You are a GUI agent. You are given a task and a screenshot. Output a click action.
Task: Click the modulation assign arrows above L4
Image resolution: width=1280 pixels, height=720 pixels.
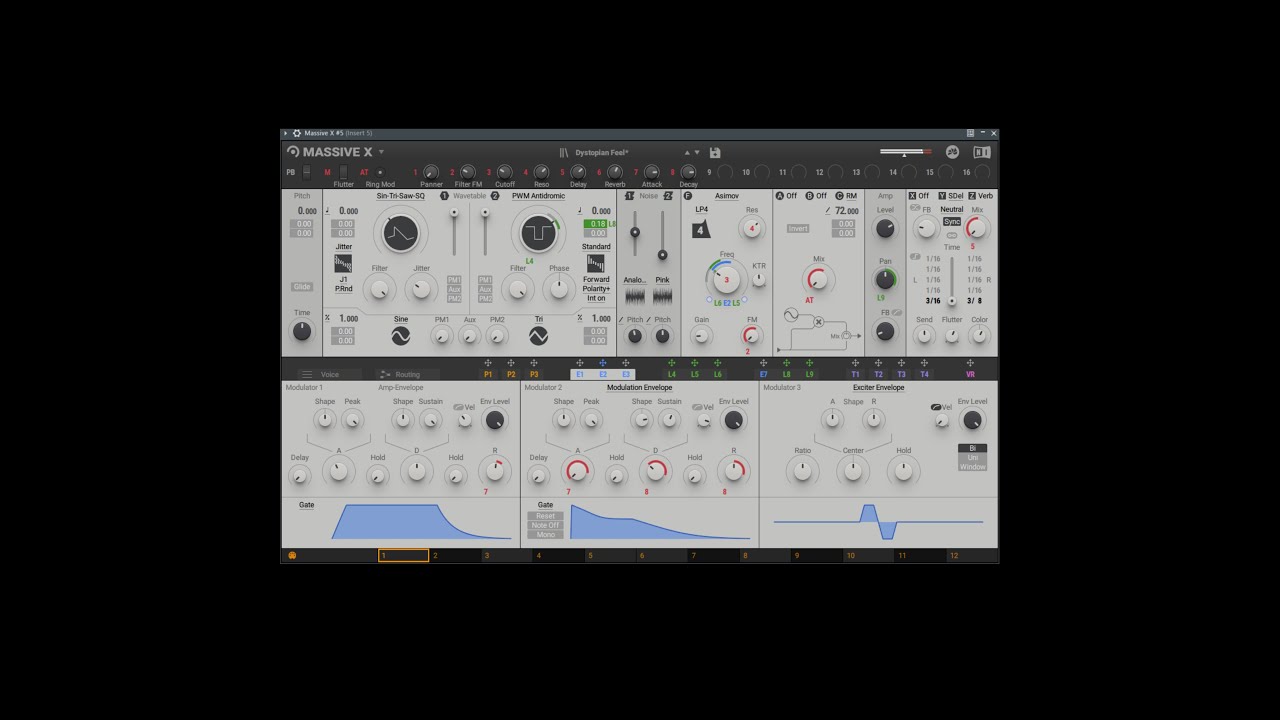coord(671,363)
